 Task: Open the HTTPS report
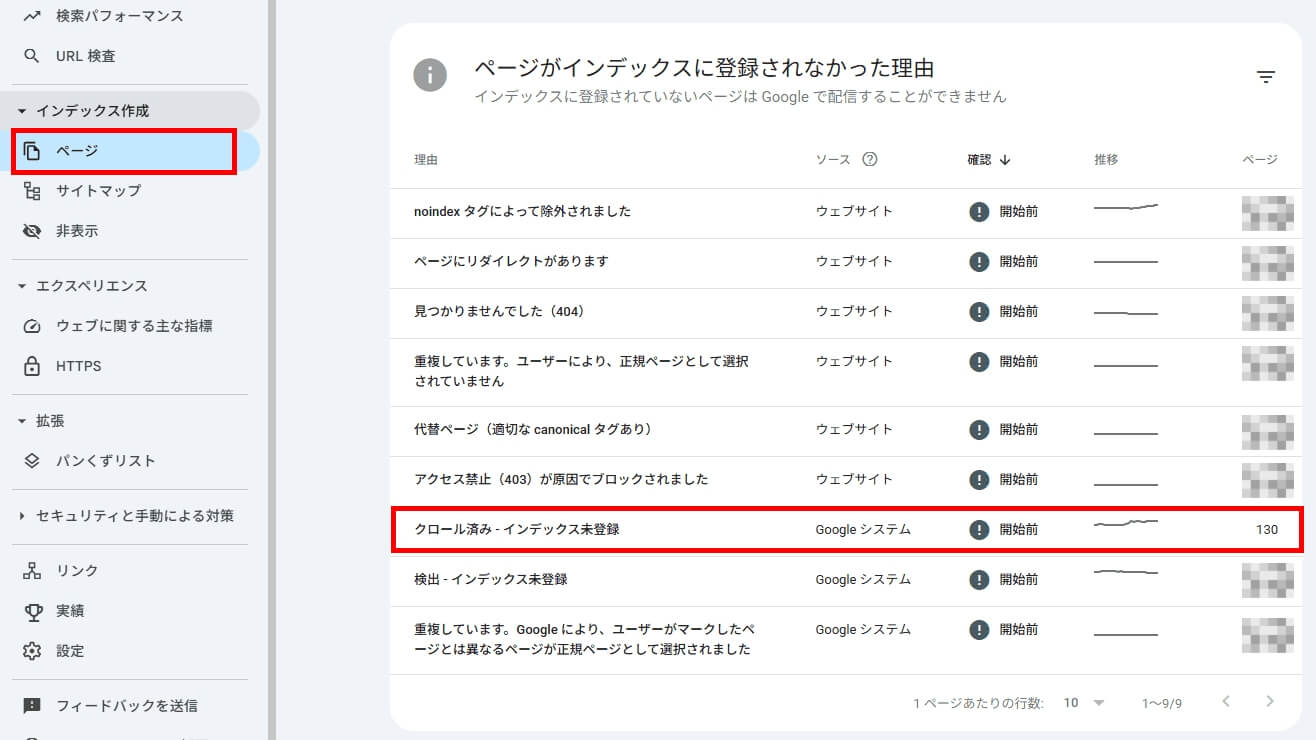(80, 366)
